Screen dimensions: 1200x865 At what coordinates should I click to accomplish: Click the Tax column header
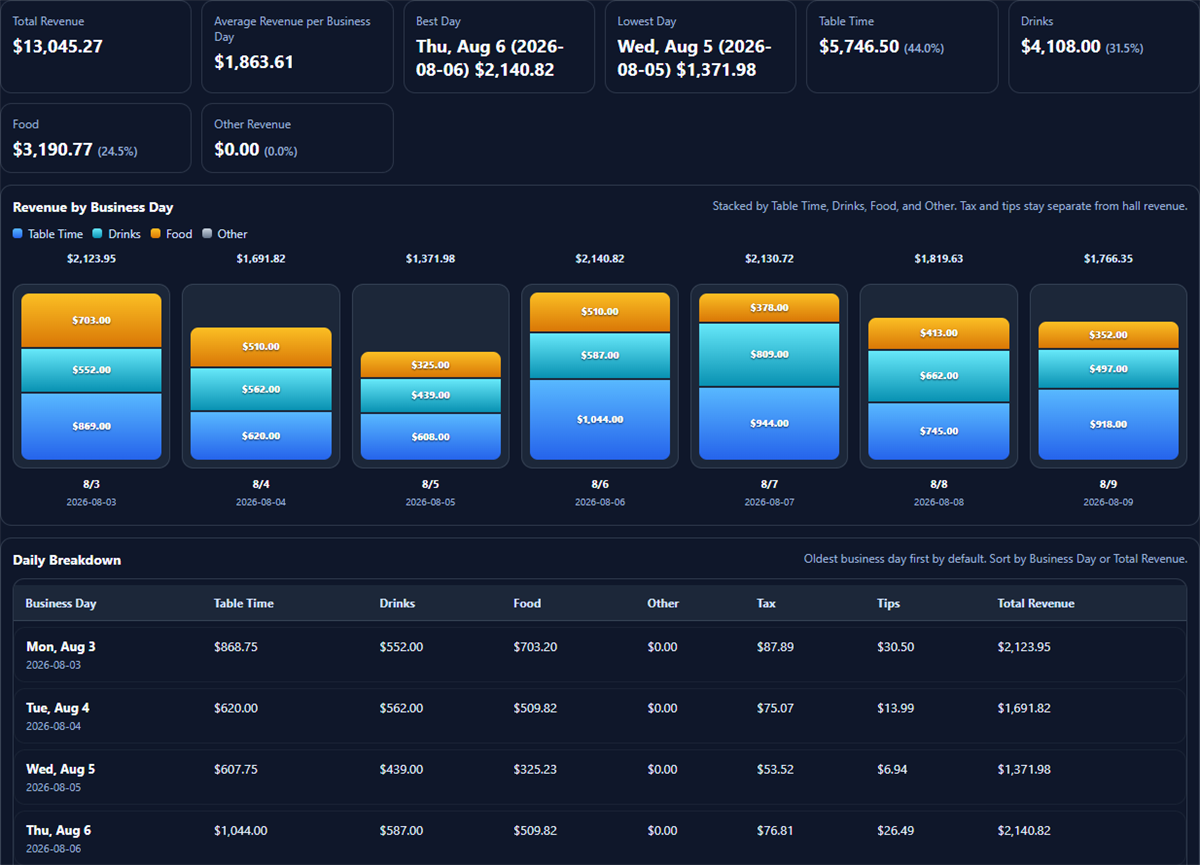(766, 603)
